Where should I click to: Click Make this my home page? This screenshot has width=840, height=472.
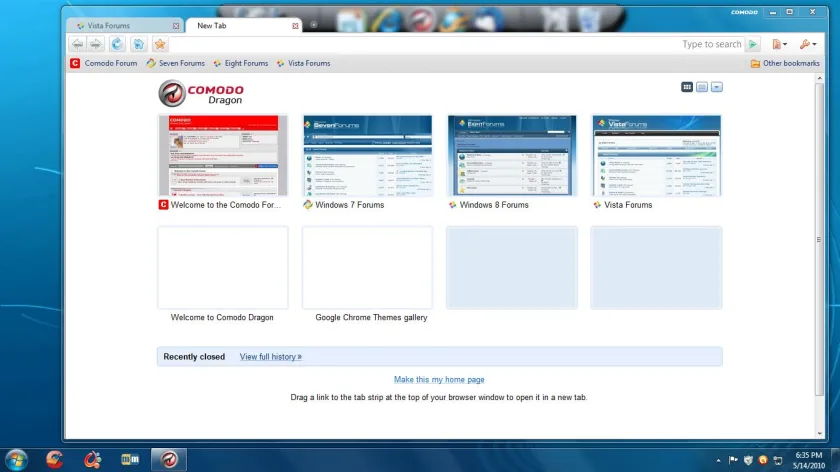click(439, 379)
